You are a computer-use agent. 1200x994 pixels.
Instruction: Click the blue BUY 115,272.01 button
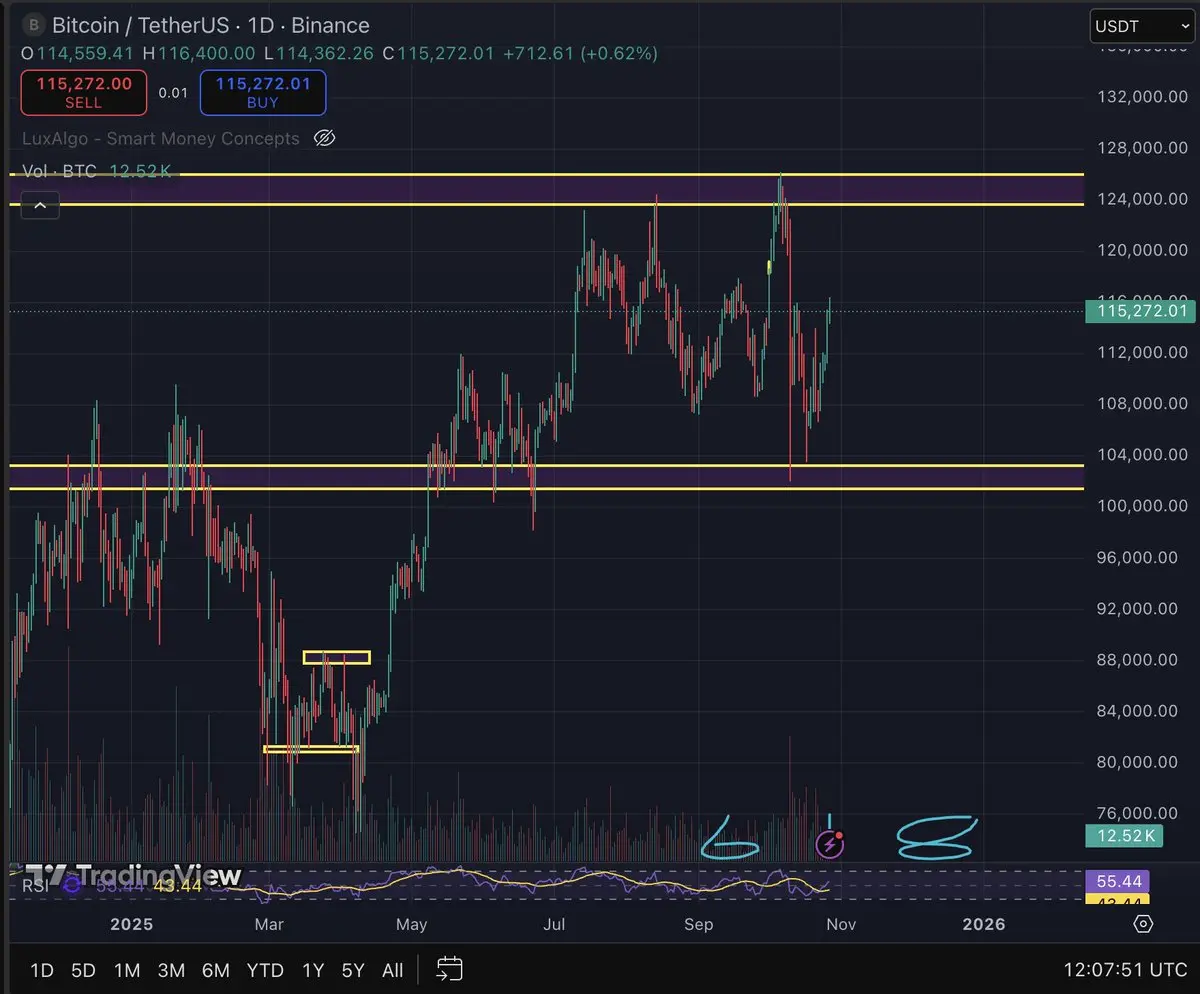(263, 92)
